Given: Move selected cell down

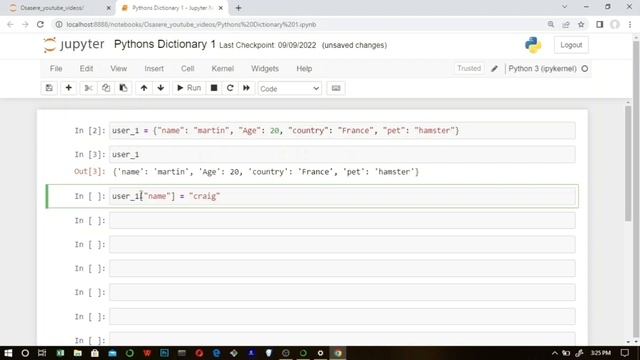Looking at the screenshot, I should click(x=161, y=88).
